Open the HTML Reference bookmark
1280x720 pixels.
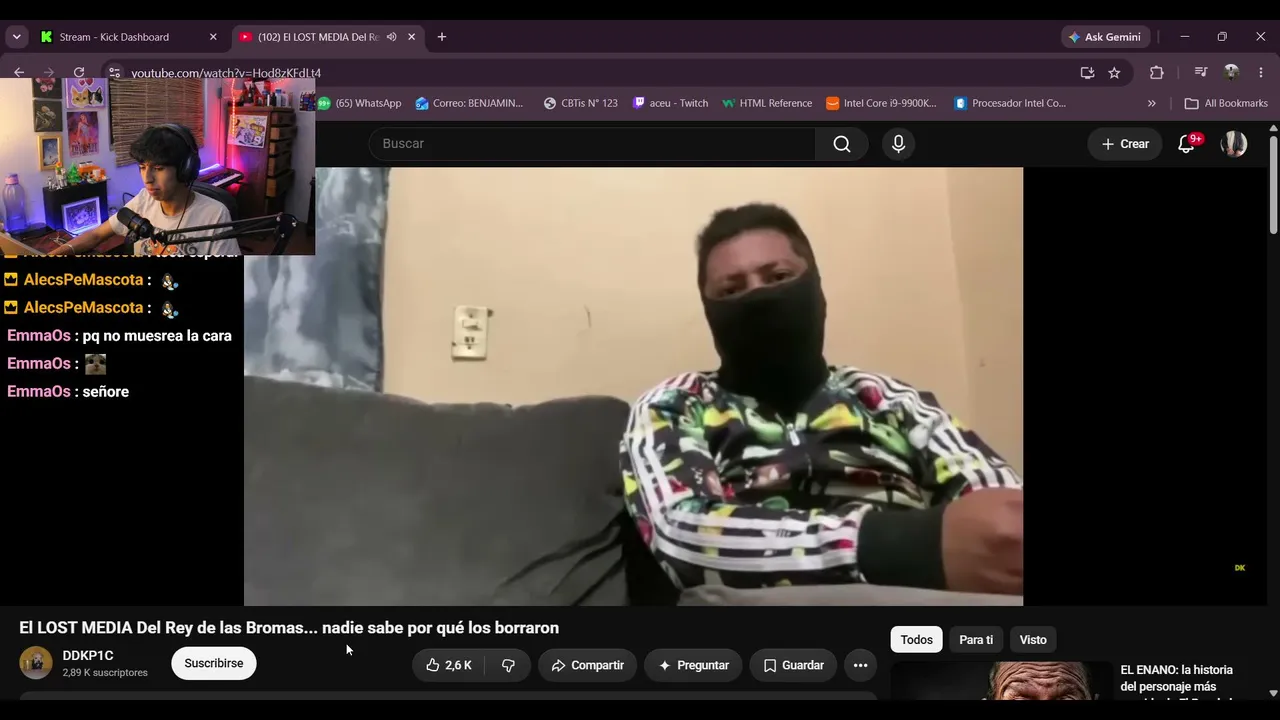coord(767,103)
